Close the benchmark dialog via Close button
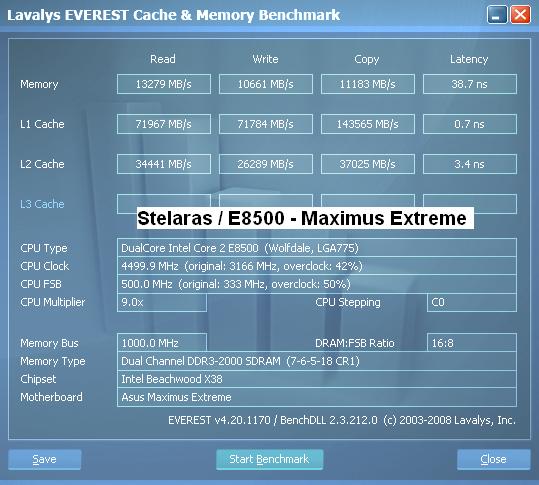The height and width of the screenshot is (485, 539). (494, 459)
